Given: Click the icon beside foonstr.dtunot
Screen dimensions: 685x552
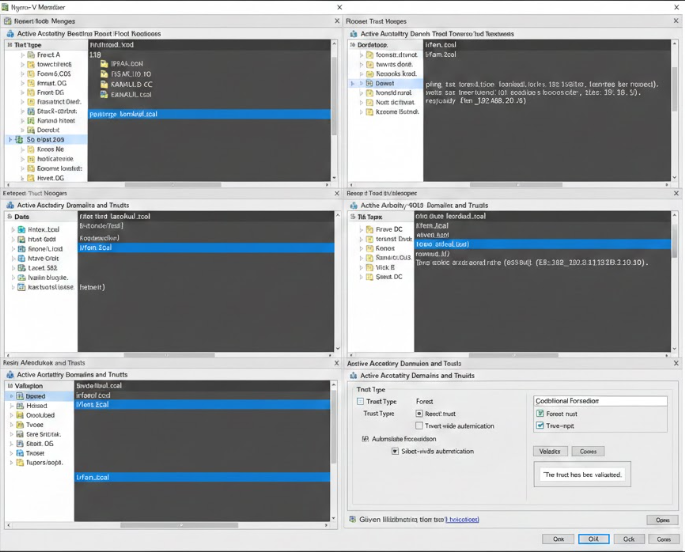Looking at the screenshot, I should (370, 55).
